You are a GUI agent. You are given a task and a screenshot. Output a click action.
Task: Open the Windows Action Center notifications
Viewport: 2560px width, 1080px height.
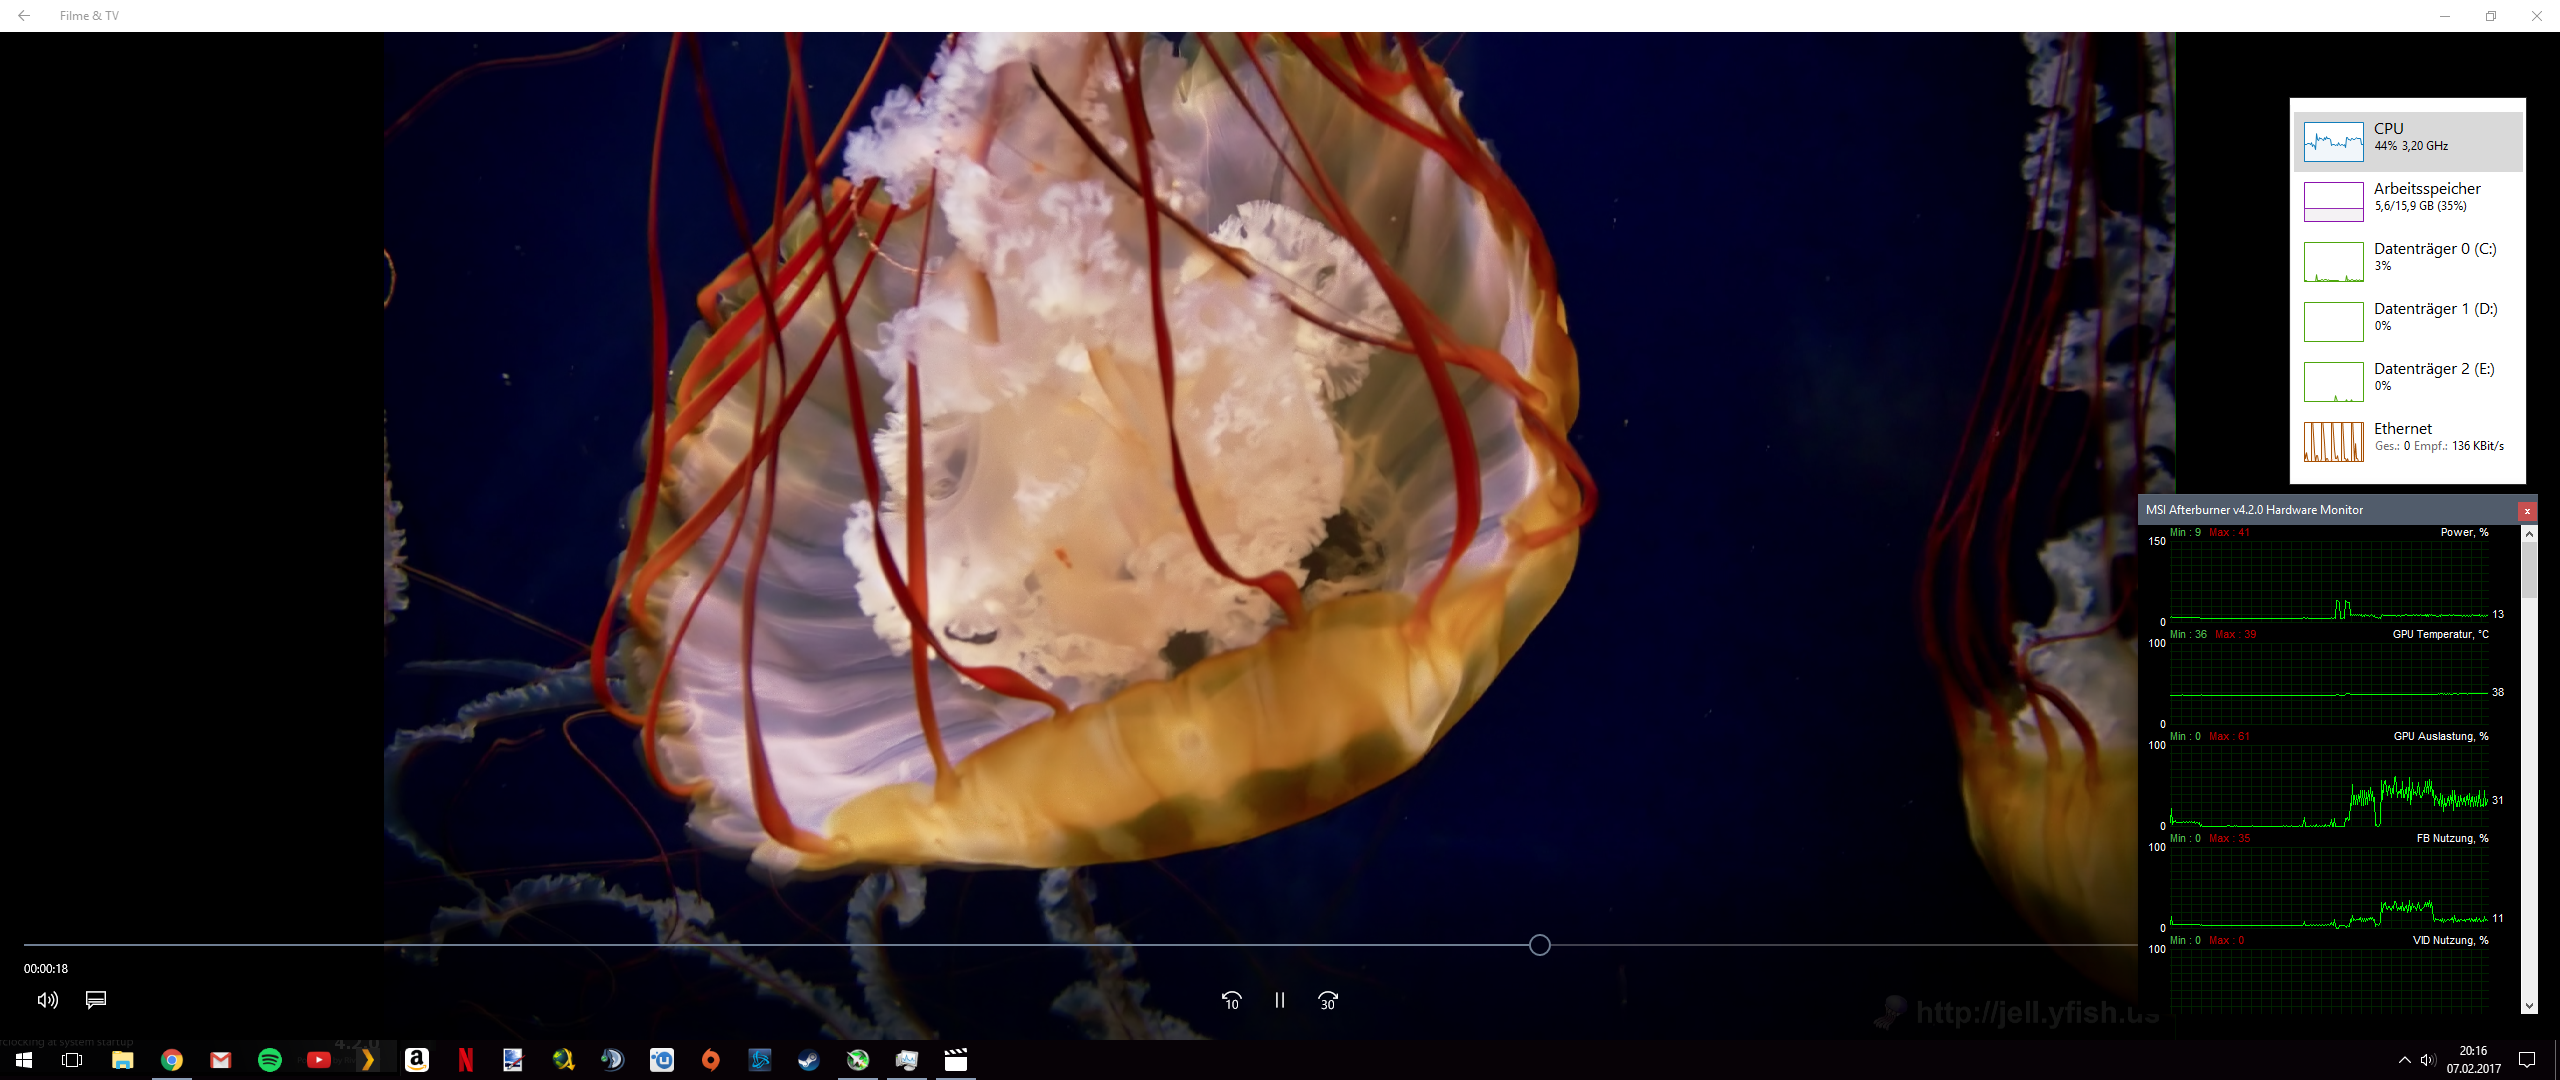click(2527, 1060)
